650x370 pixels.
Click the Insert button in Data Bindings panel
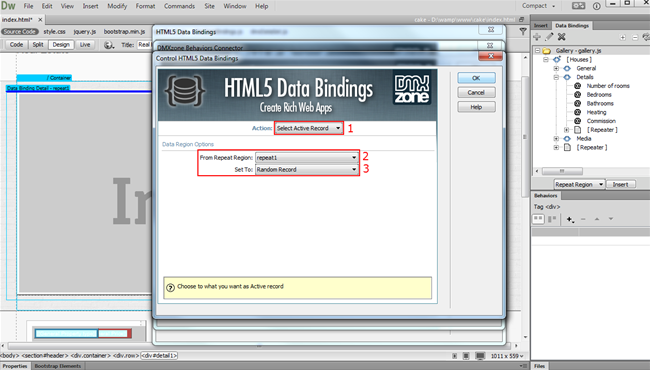click(620, 184)
